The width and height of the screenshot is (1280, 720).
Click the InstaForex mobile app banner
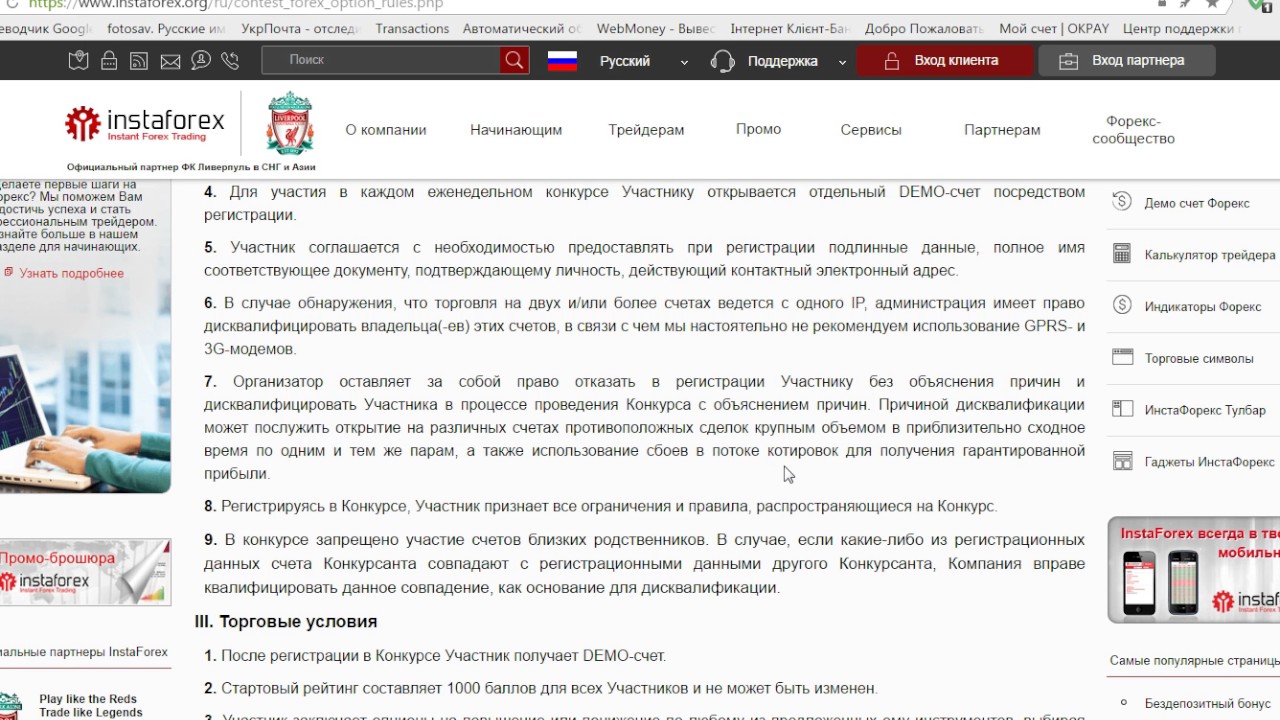[x=1194, y=570]
